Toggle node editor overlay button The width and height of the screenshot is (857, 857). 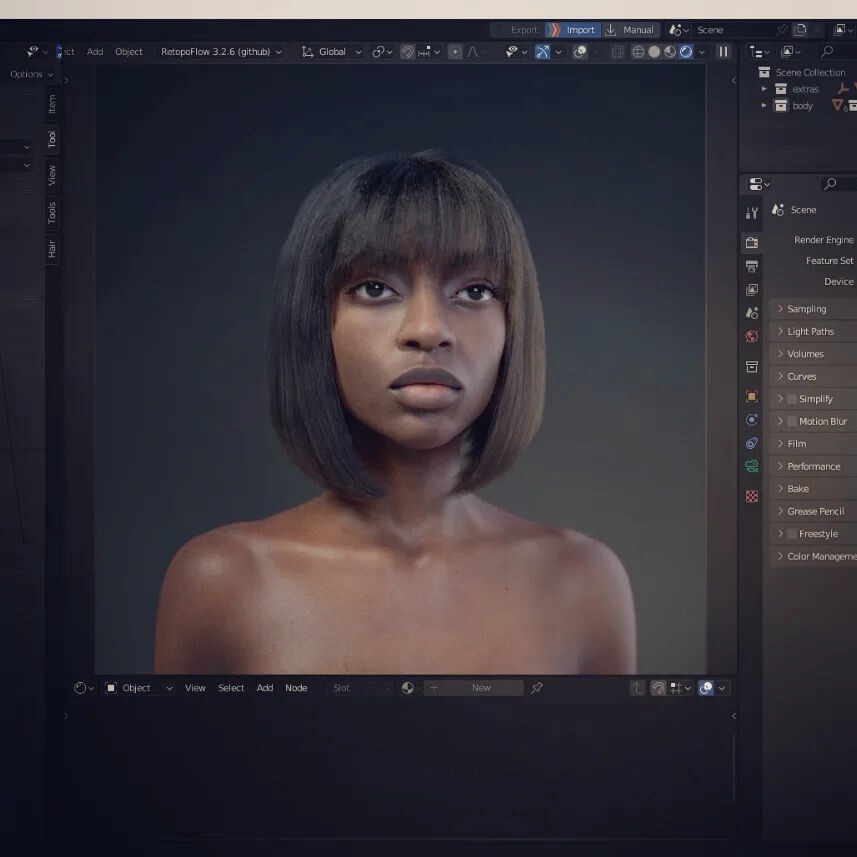point(706,688)
